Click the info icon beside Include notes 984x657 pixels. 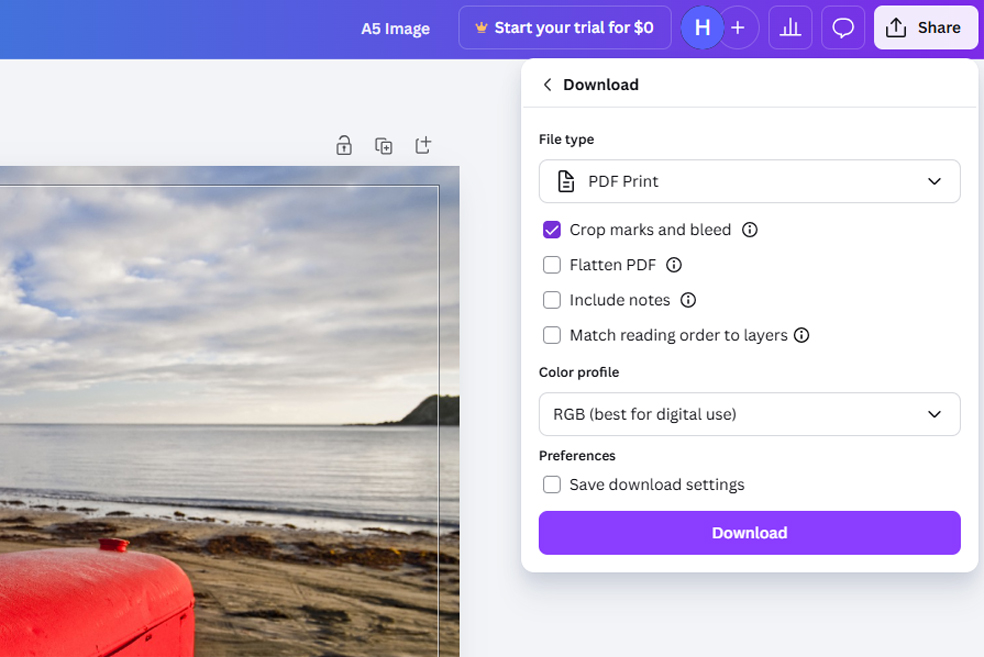tap(687, 300)
